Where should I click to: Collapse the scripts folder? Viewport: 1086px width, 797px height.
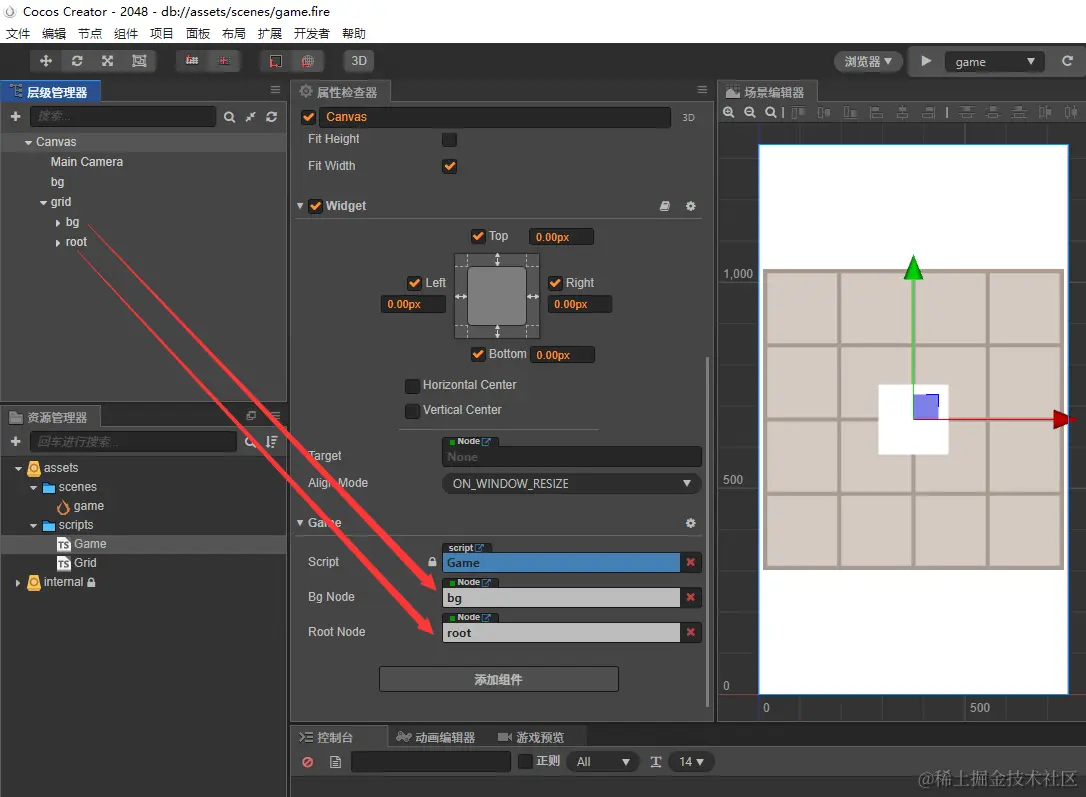click(x=33, y=526)
